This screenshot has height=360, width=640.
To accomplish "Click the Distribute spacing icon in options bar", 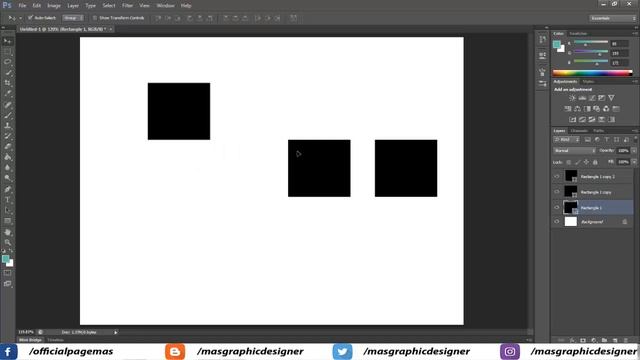I will (x=293, y=18).
